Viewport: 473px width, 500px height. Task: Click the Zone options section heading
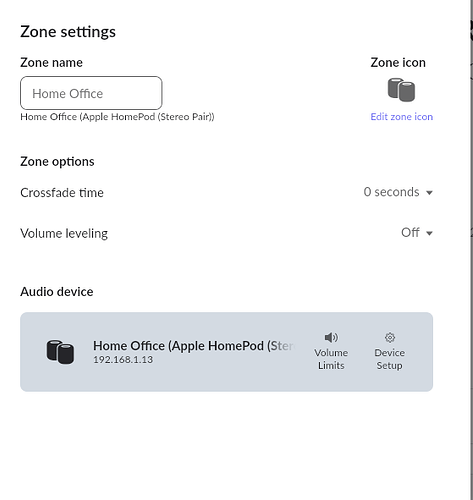57,162
